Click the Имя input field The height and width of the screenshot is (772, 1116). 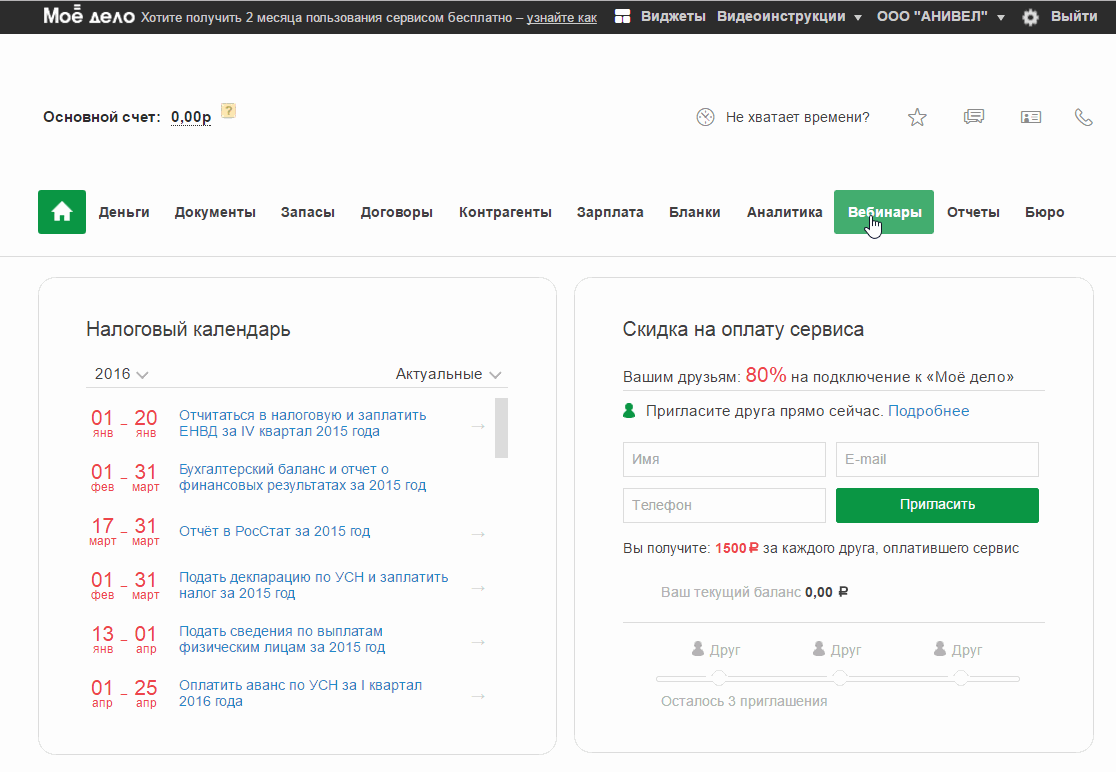click(x=725, y=460)
